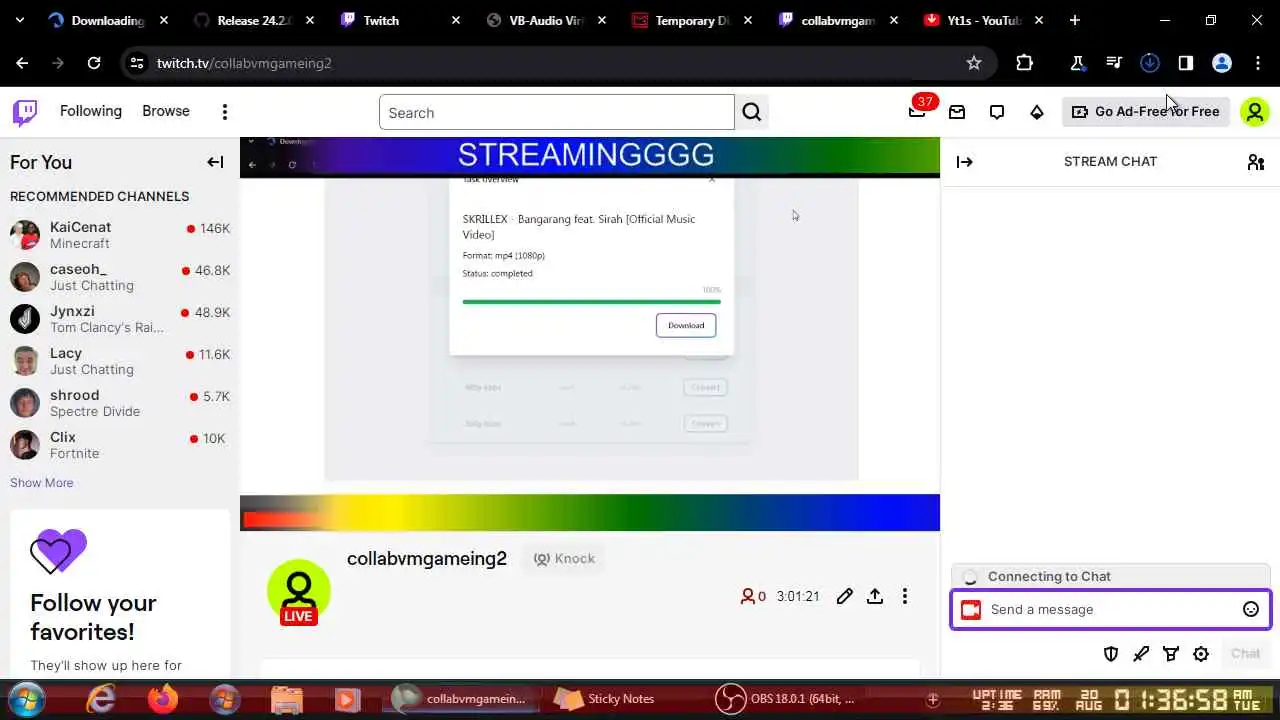Open the three-dot menu under the stream
This screenshot has height=720, width=1280.
[x=905, y=596]
